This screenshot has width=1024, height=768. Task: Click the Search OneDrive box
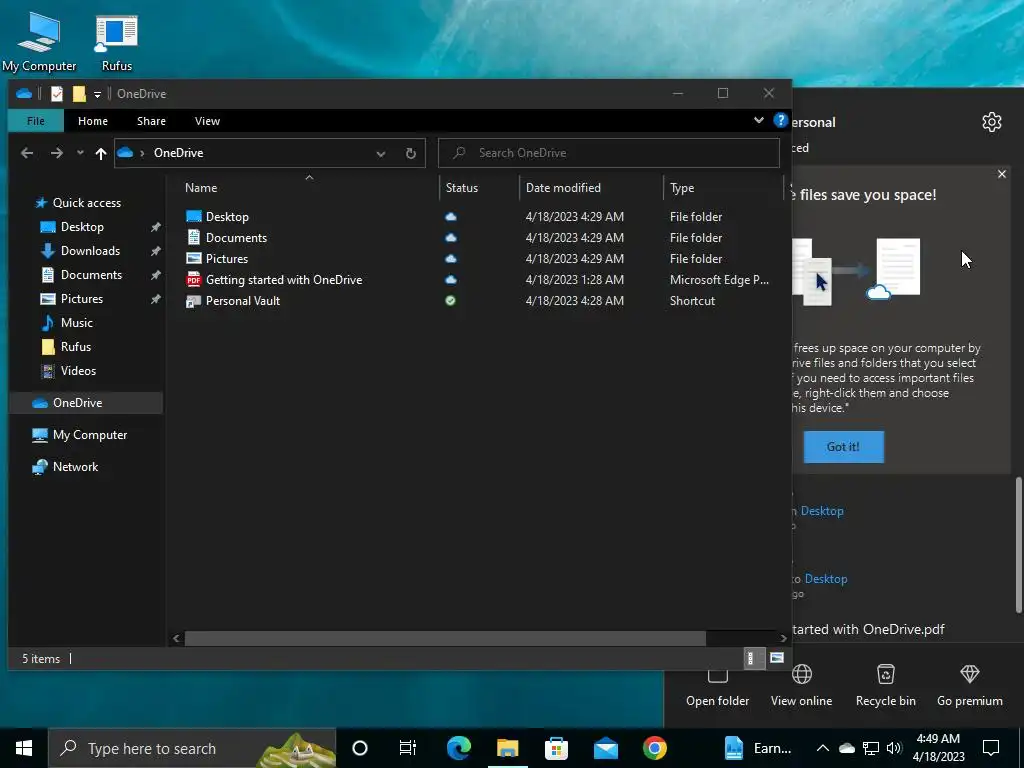[609, 153]
